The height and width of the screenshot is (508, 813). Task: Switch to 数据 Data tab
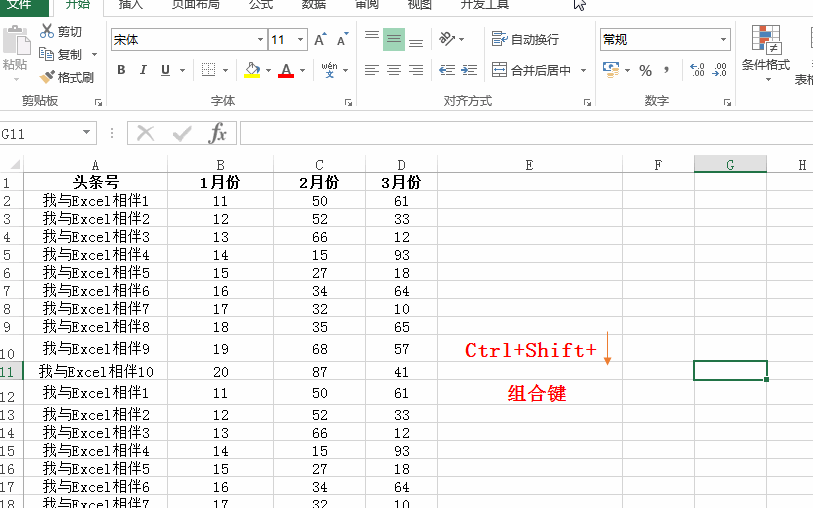coord(314,5)
